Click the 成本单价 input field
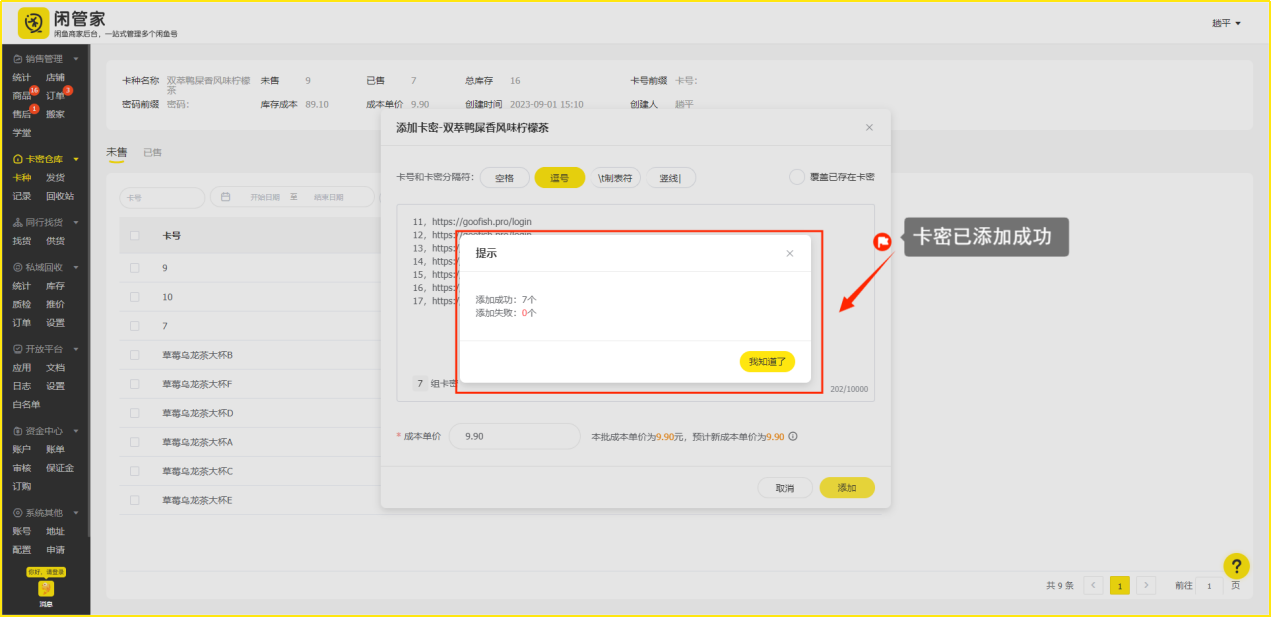This screenshot has width=1271, height=618. tap(514, 437)
